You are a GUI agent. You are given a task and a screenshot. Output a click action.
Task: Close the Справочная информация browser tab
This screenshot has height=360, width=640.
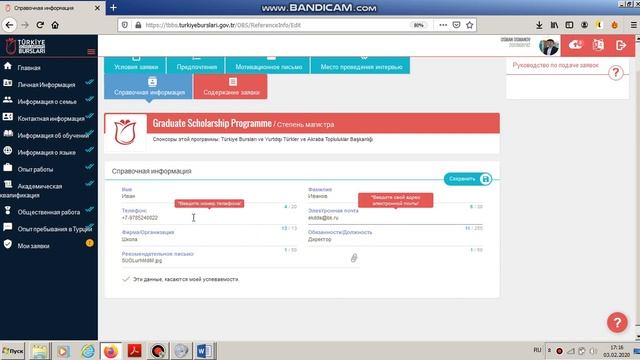pyautogui.click(x=97, y=8)
